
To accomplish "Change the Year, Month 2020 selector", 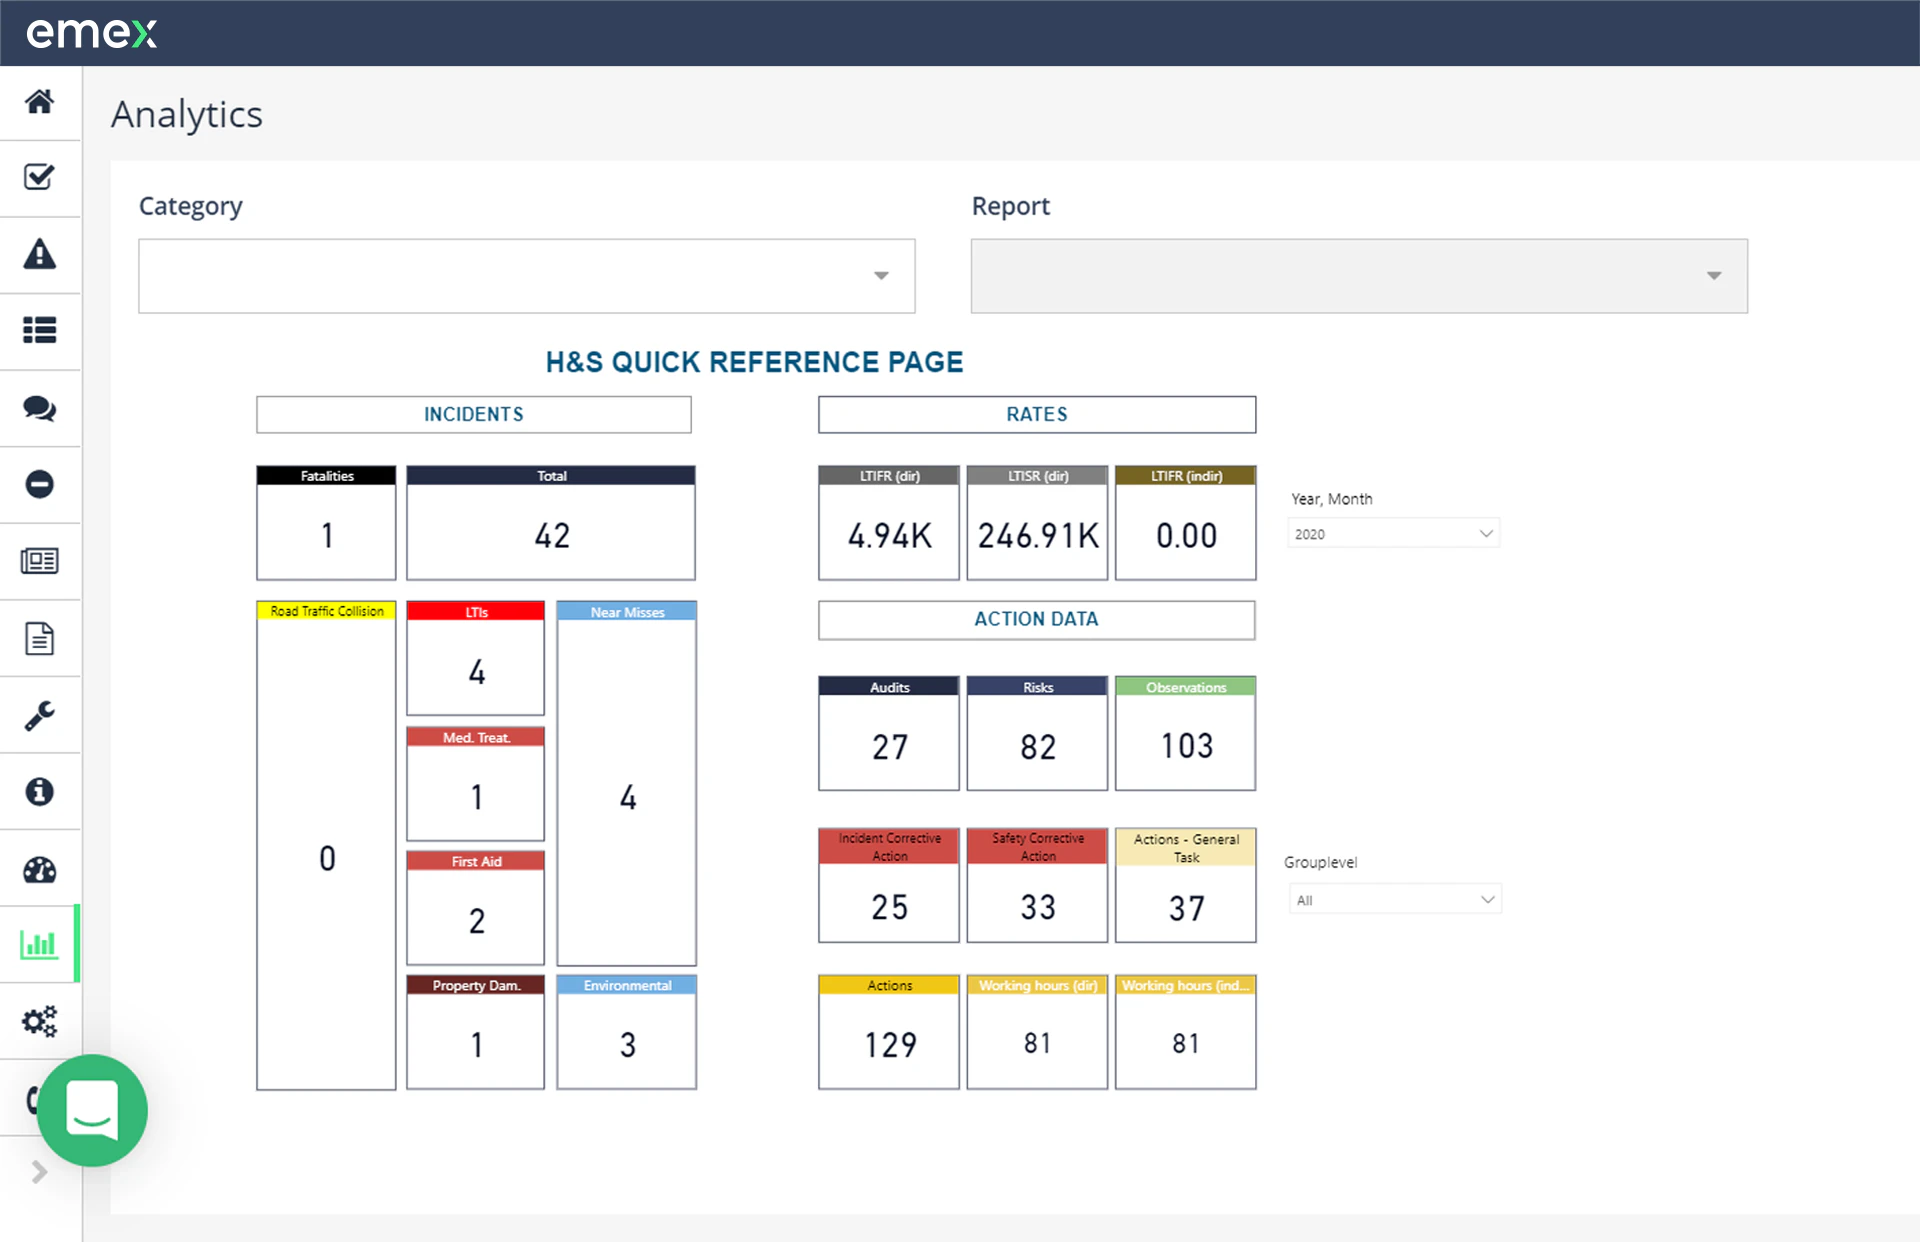I will (1393, 533).
